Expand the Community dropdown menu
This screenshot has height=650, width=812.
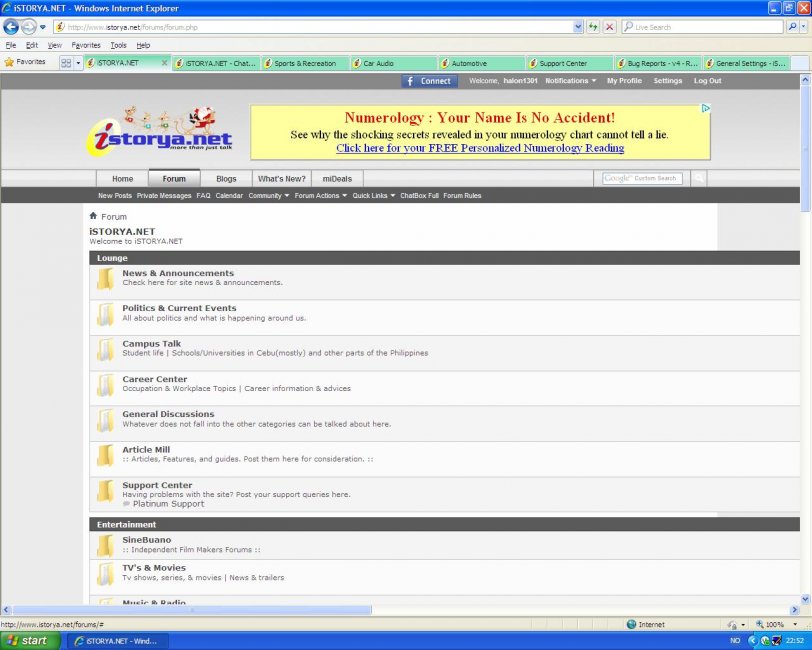point(268,196)
